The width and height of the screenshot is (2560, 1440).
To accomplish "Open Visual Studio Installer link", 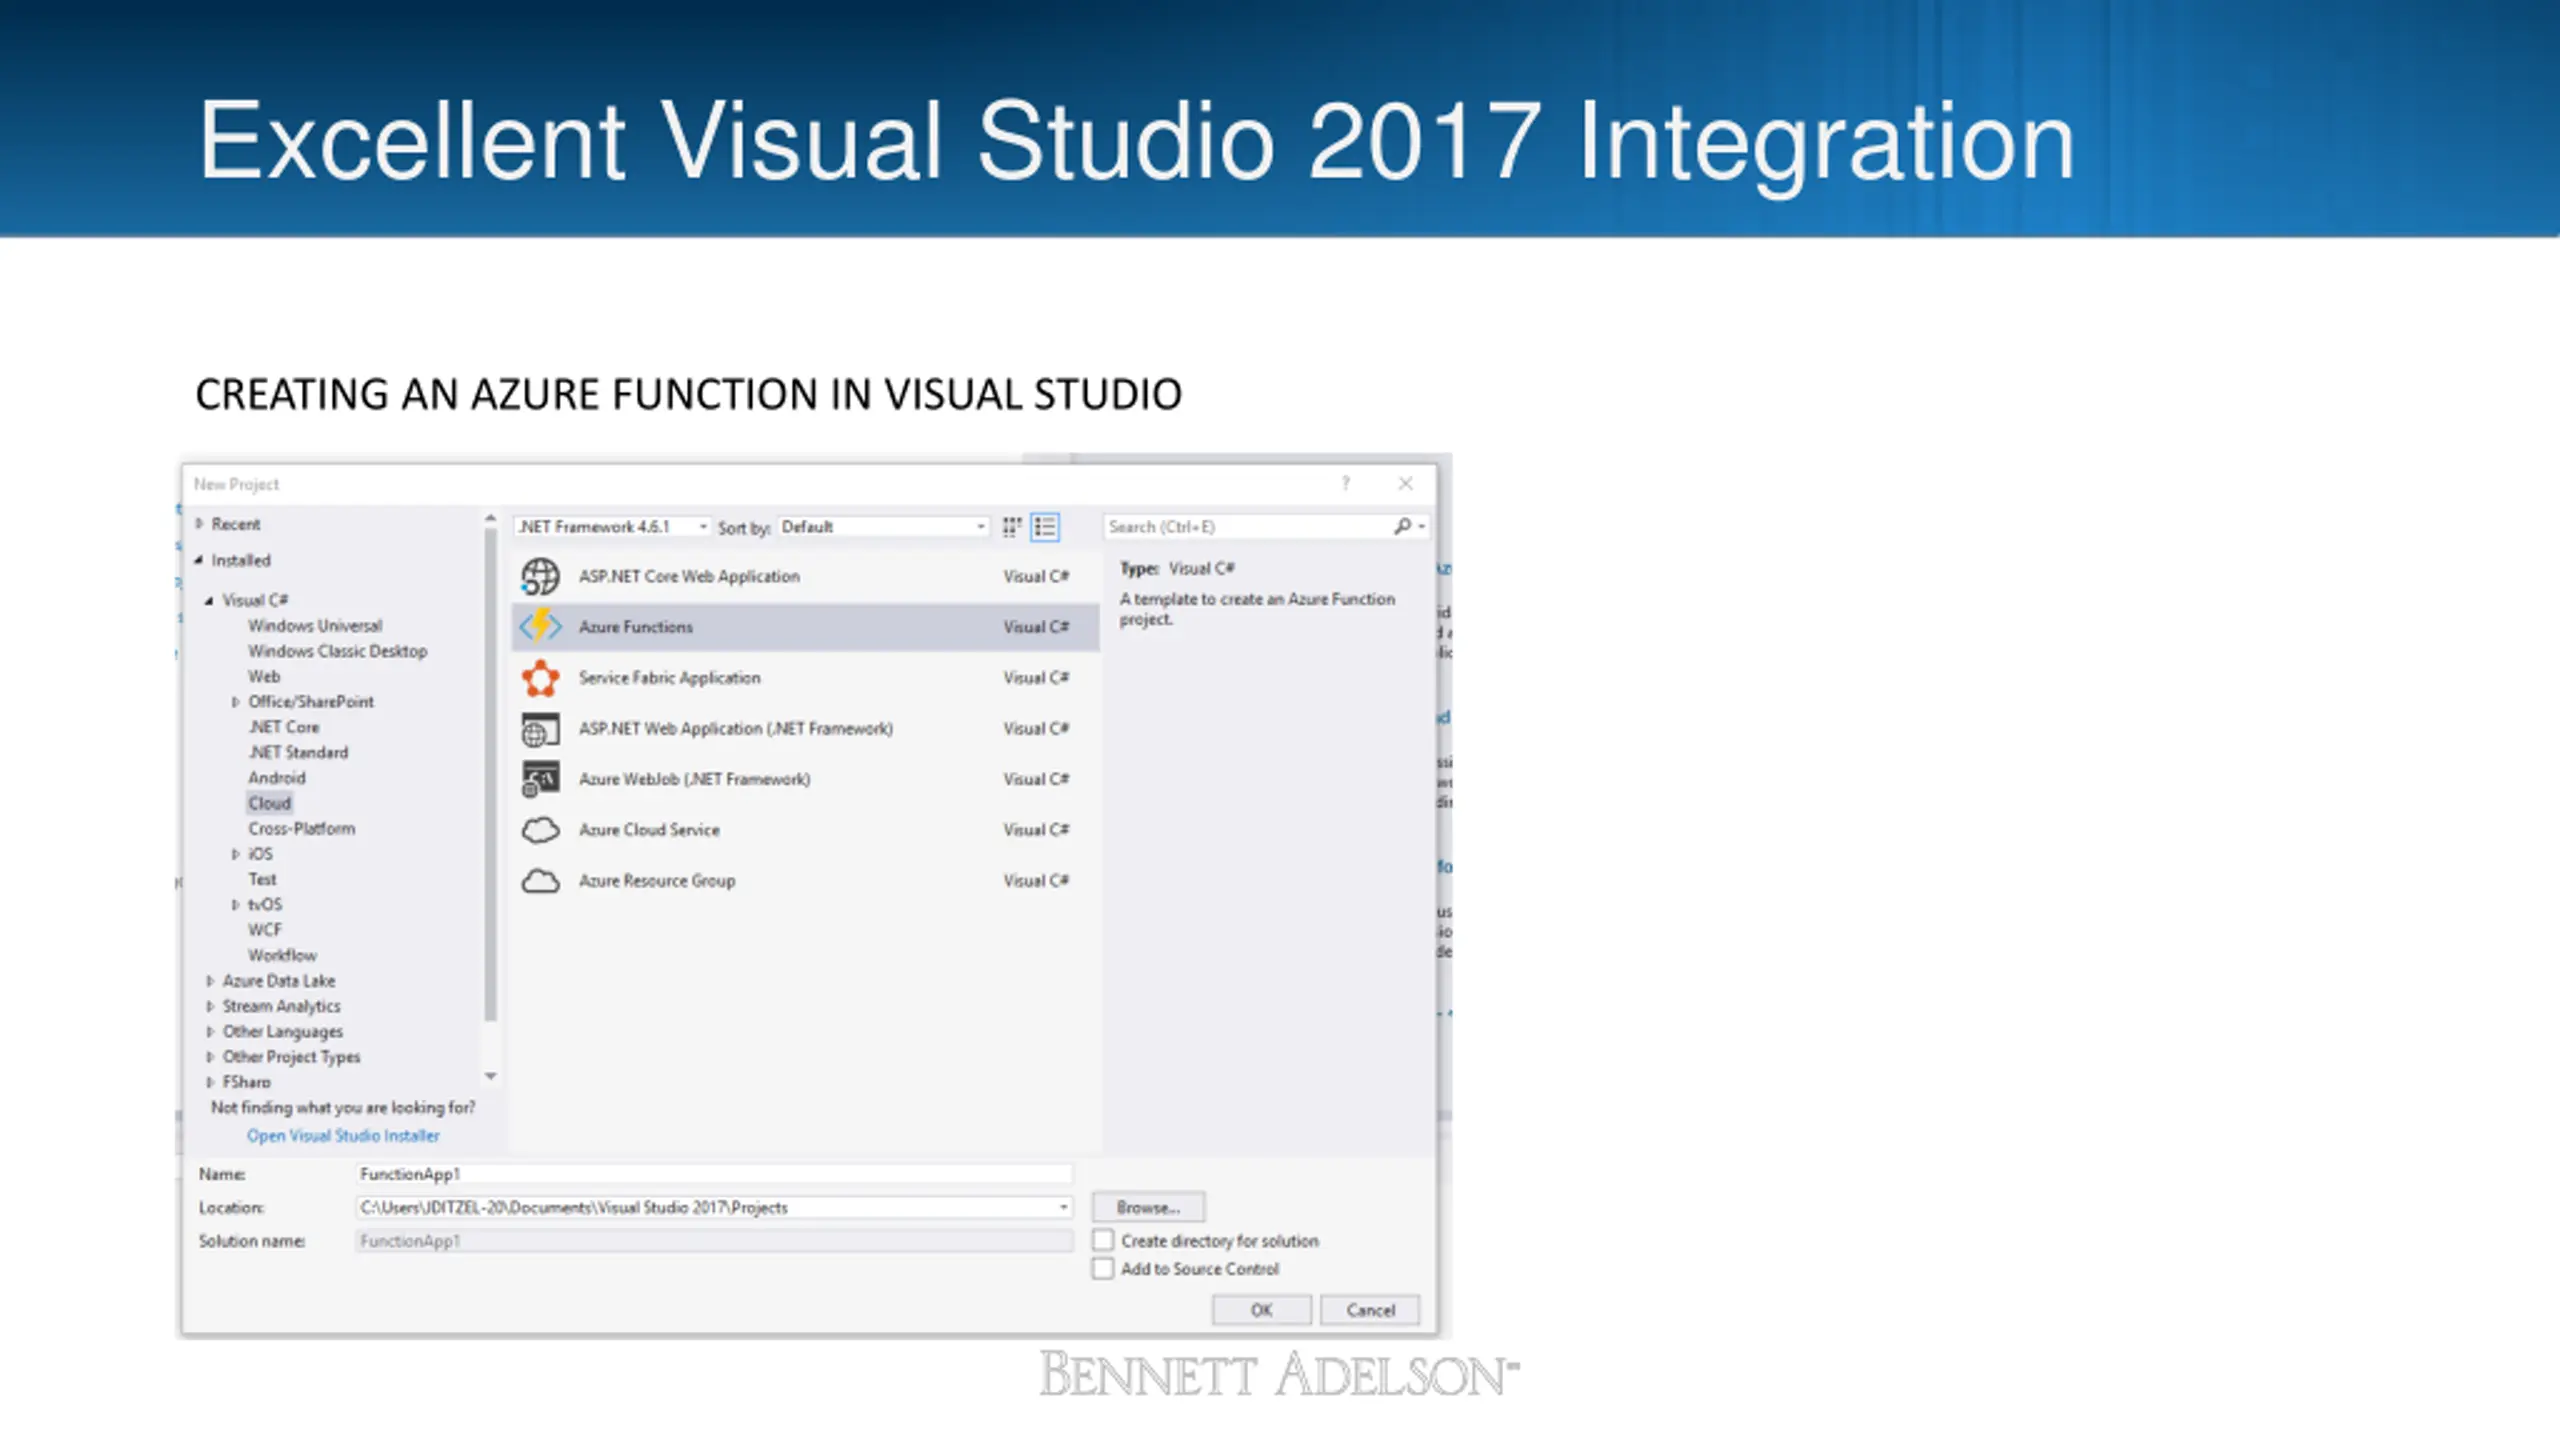I will 343,1136.
